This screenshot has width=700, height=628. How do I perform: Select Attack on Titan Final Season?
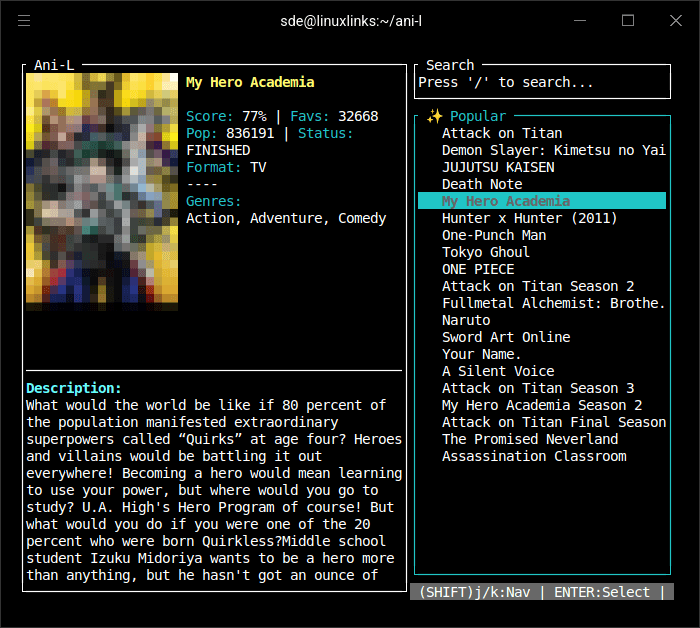554,422
